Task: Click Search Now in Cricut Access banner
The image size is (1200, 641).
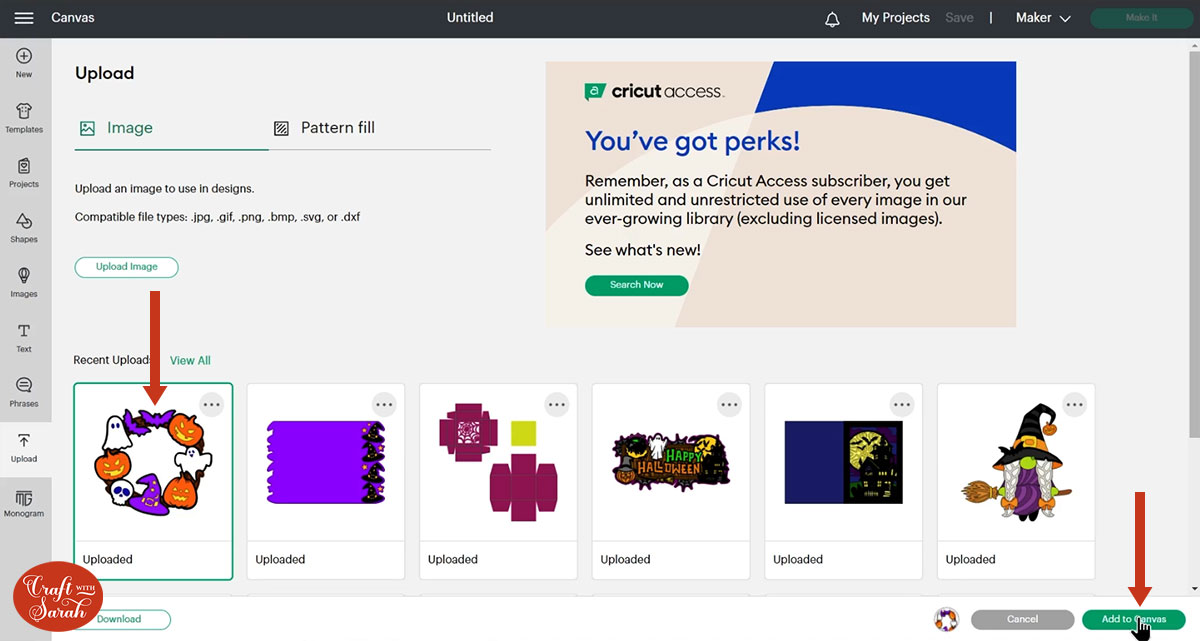Action: (637, 285)
